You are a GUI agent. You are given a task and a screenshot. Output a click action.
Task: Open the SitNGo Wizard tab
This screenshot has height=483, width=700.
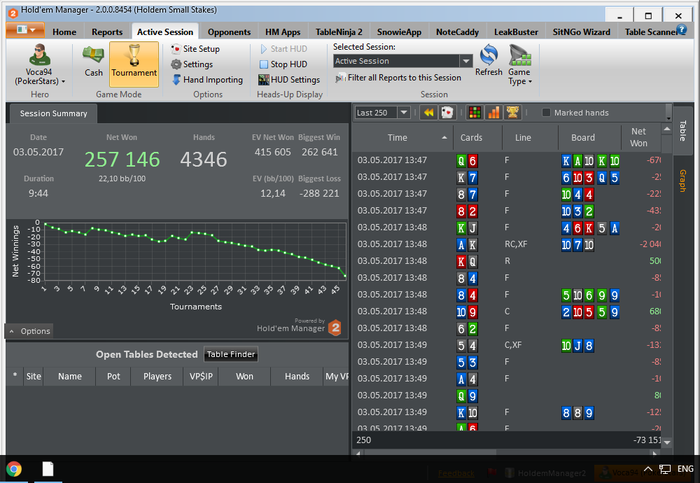point(581,32)
